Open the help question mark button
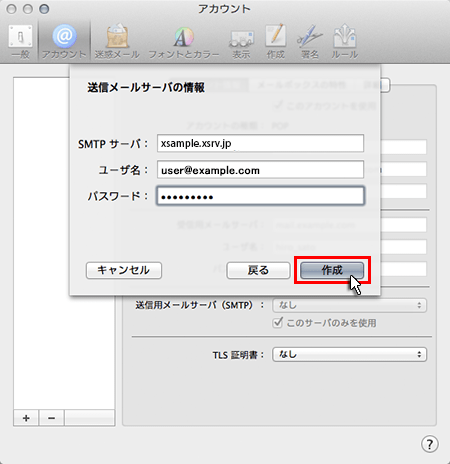The width and height of the screenshot is (450, 464). 430,444
